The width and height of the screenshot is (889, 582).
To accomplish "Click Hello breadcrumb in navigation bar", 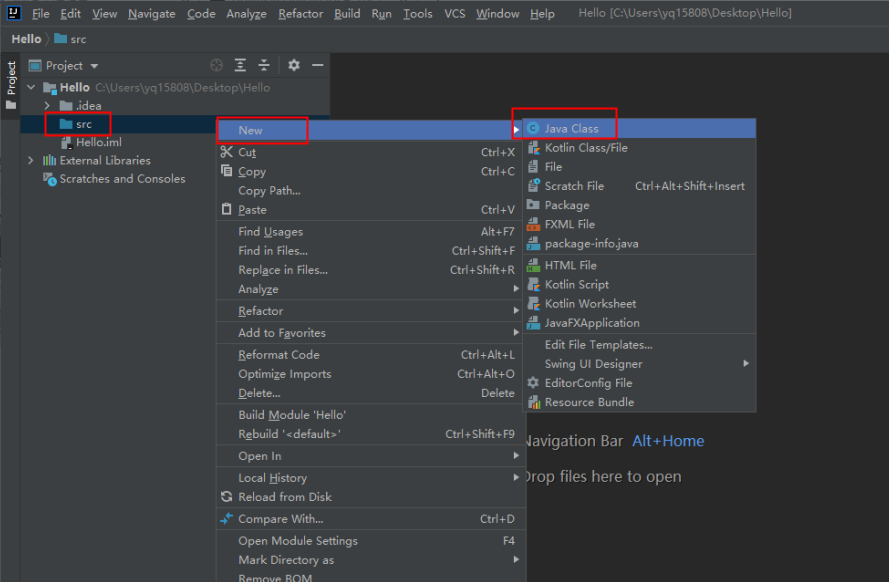I will coord(26,39).
